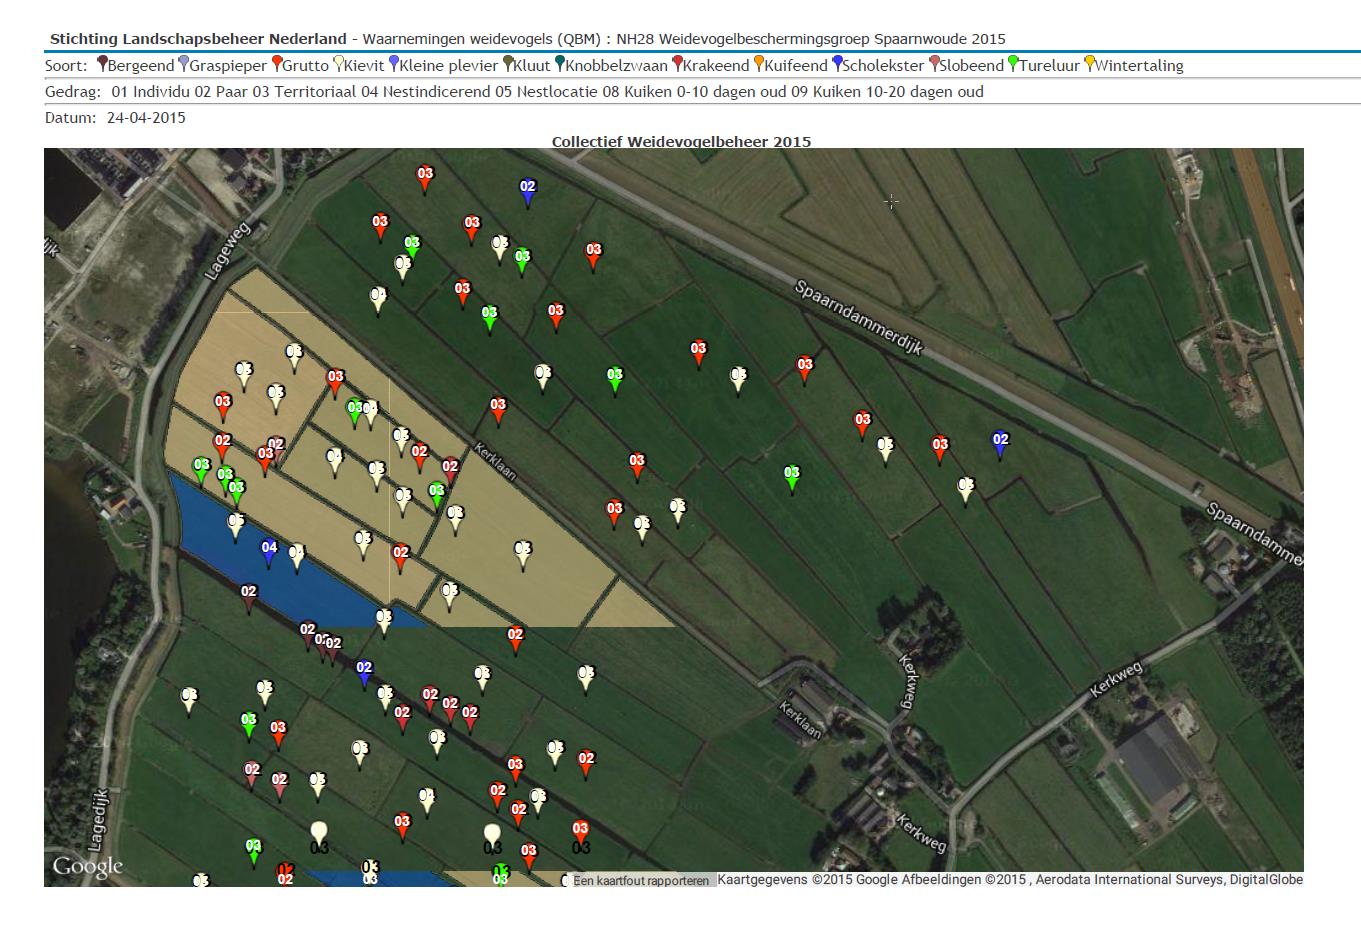Click the Collectief Weidevogelbeheer 2015 map title
This screenshot has height=933, width=1361.
pos(681,142)
